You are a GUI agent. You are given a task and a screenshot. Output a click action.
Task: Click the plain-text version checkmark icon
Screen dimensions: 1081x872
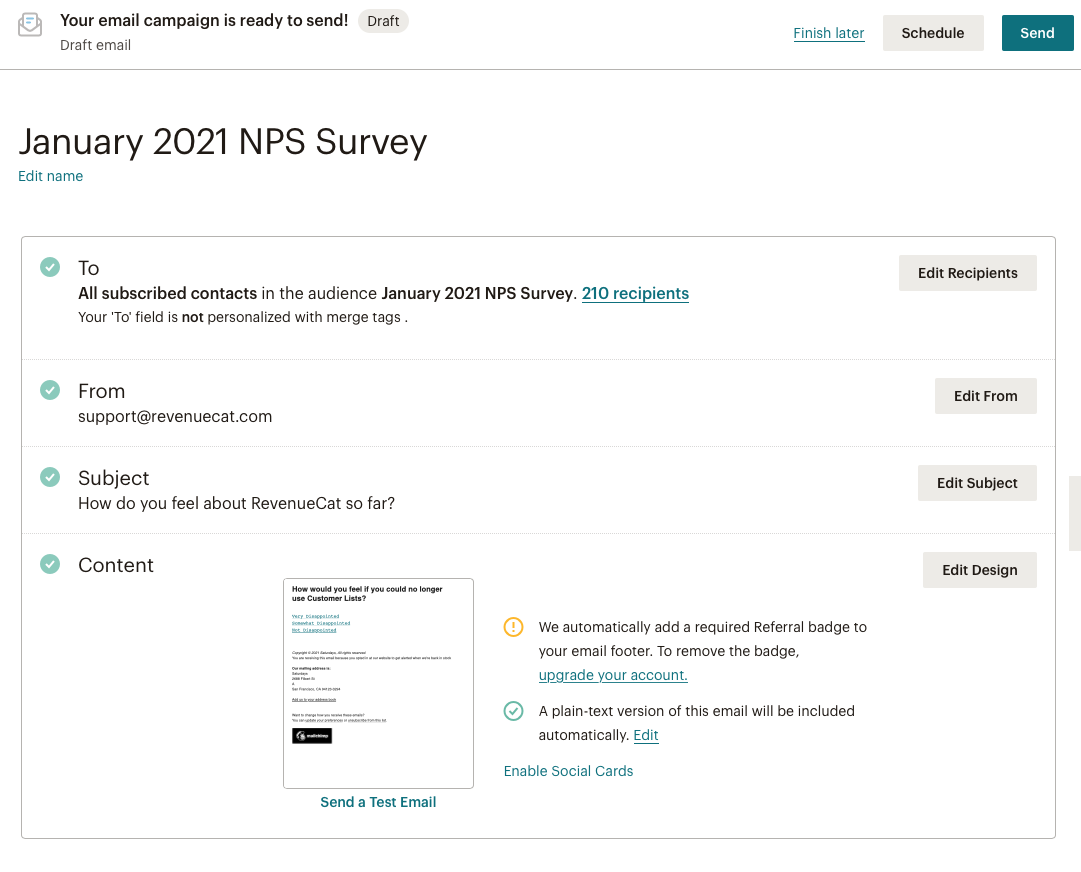click(514, 711)
